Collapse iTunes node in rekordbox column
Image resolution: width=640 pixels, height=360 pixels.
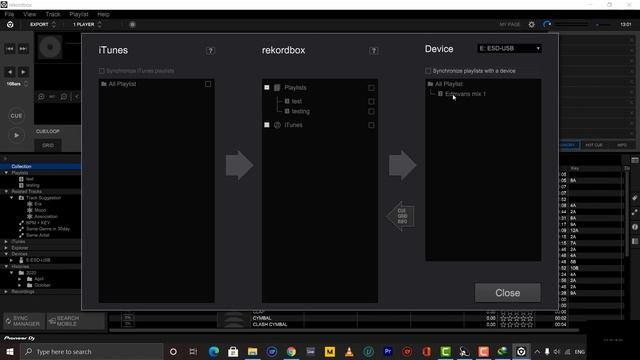point(267,125)
